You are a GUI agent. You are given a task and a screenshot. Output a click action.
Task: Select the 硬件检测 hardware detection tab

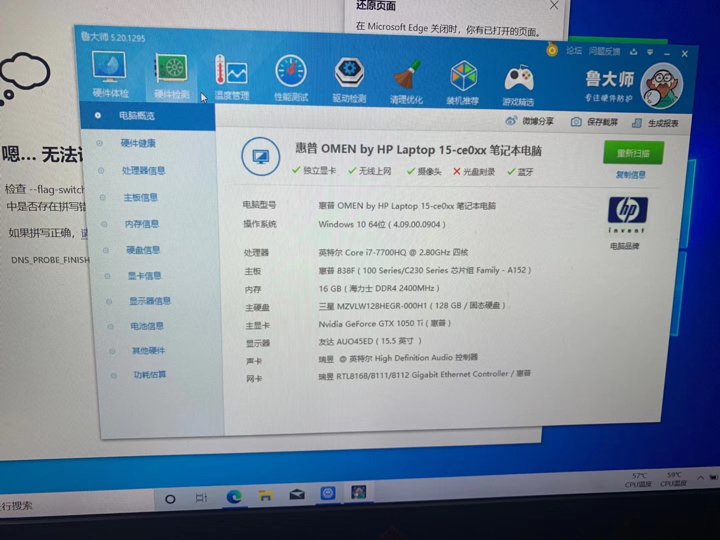(x=171, y=76)
